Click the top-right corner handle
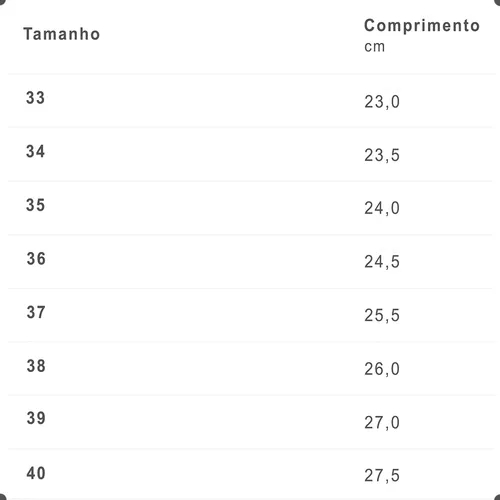The image size is (500, 500). 497,2
